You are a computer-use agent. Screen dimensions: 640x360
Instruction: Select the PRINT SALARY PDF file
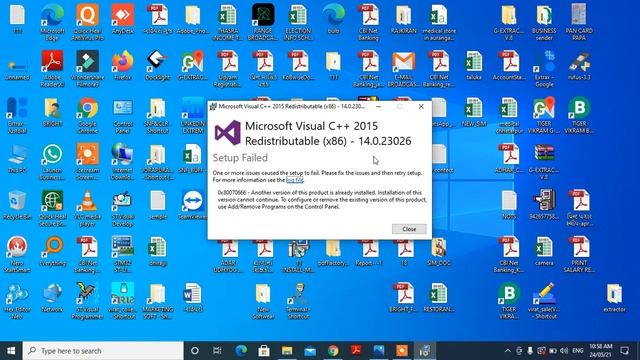pos(579,255)
